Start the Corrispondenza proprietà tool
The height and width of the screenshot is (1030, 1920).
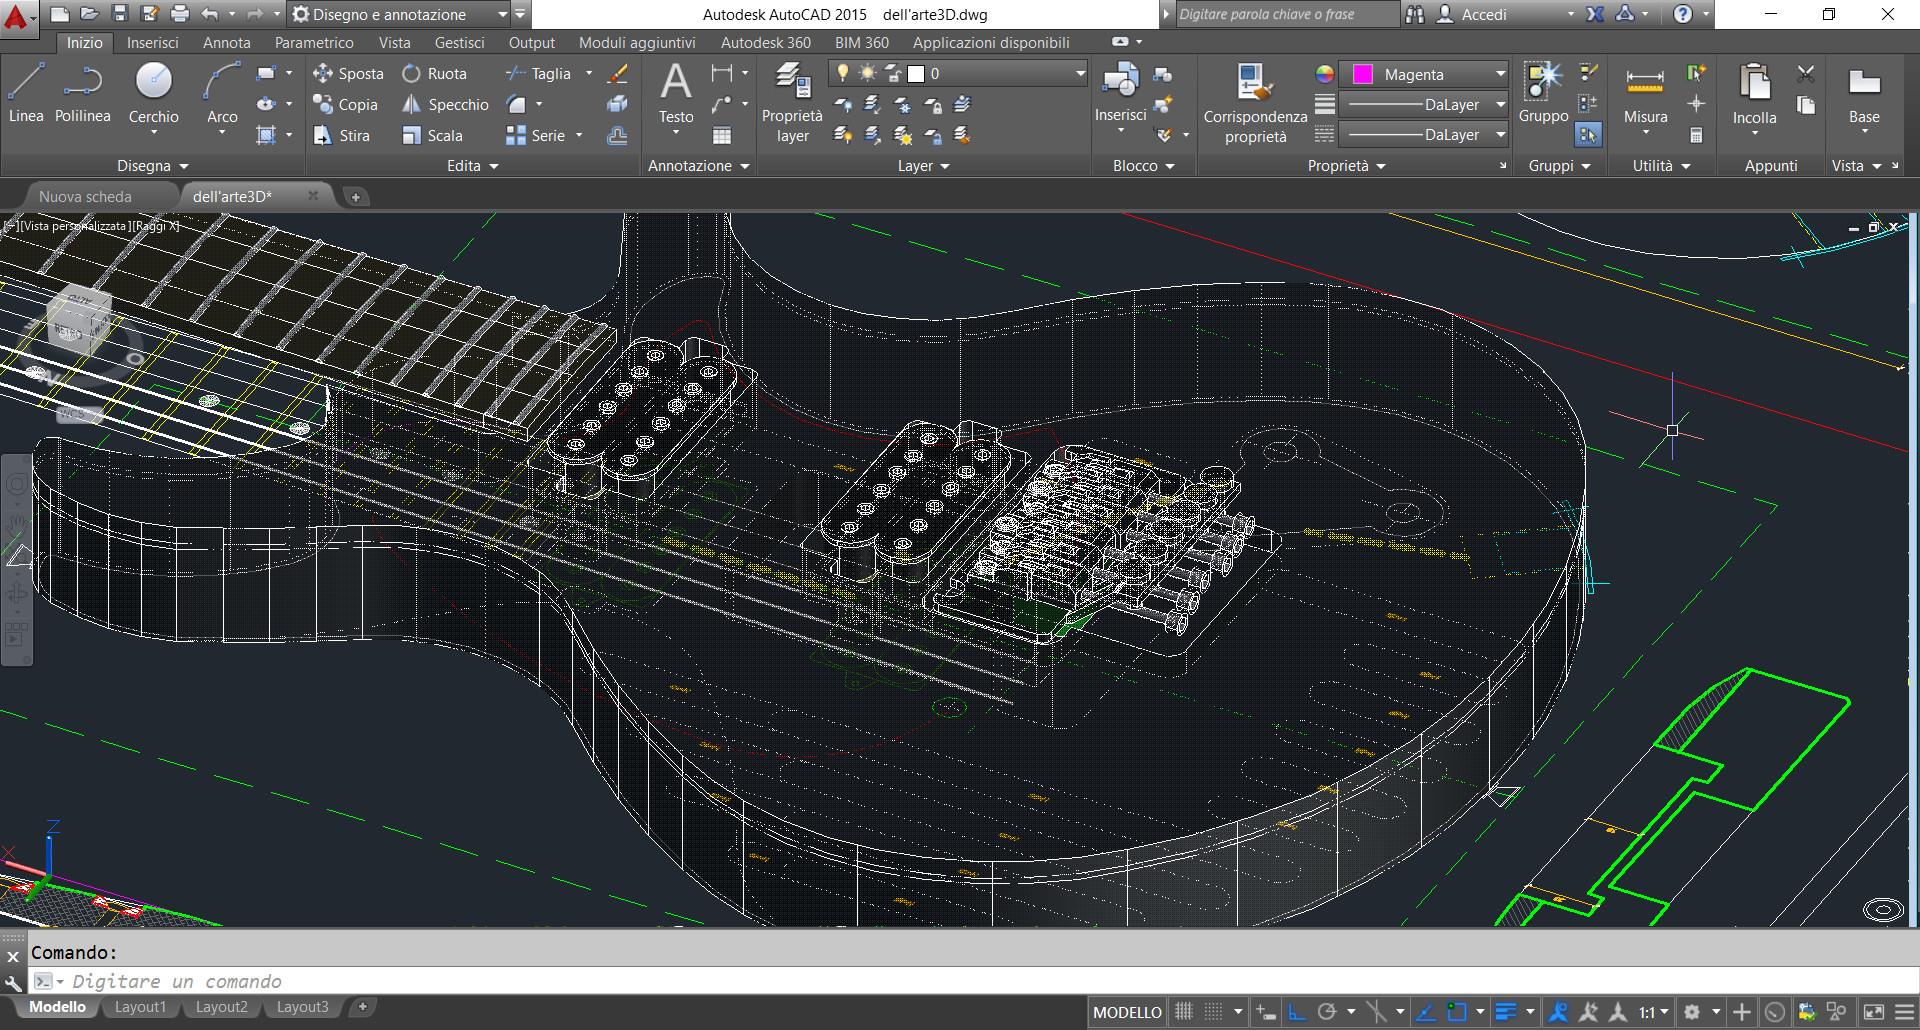point(1255,102)
